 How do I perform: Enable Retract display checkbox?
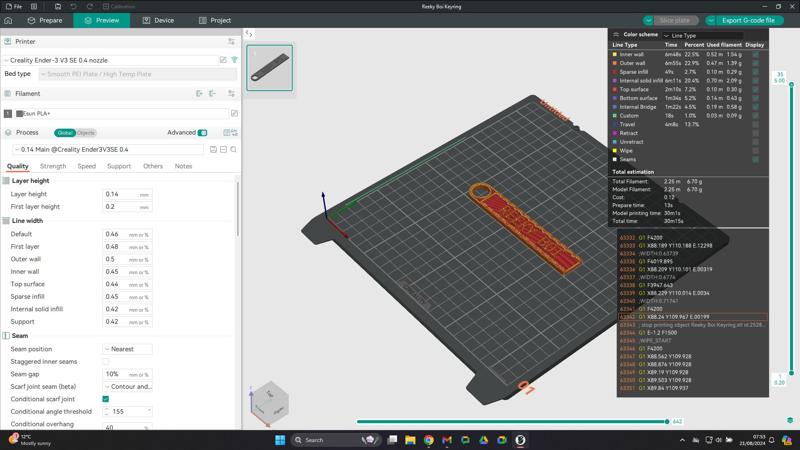click(755, 133)
